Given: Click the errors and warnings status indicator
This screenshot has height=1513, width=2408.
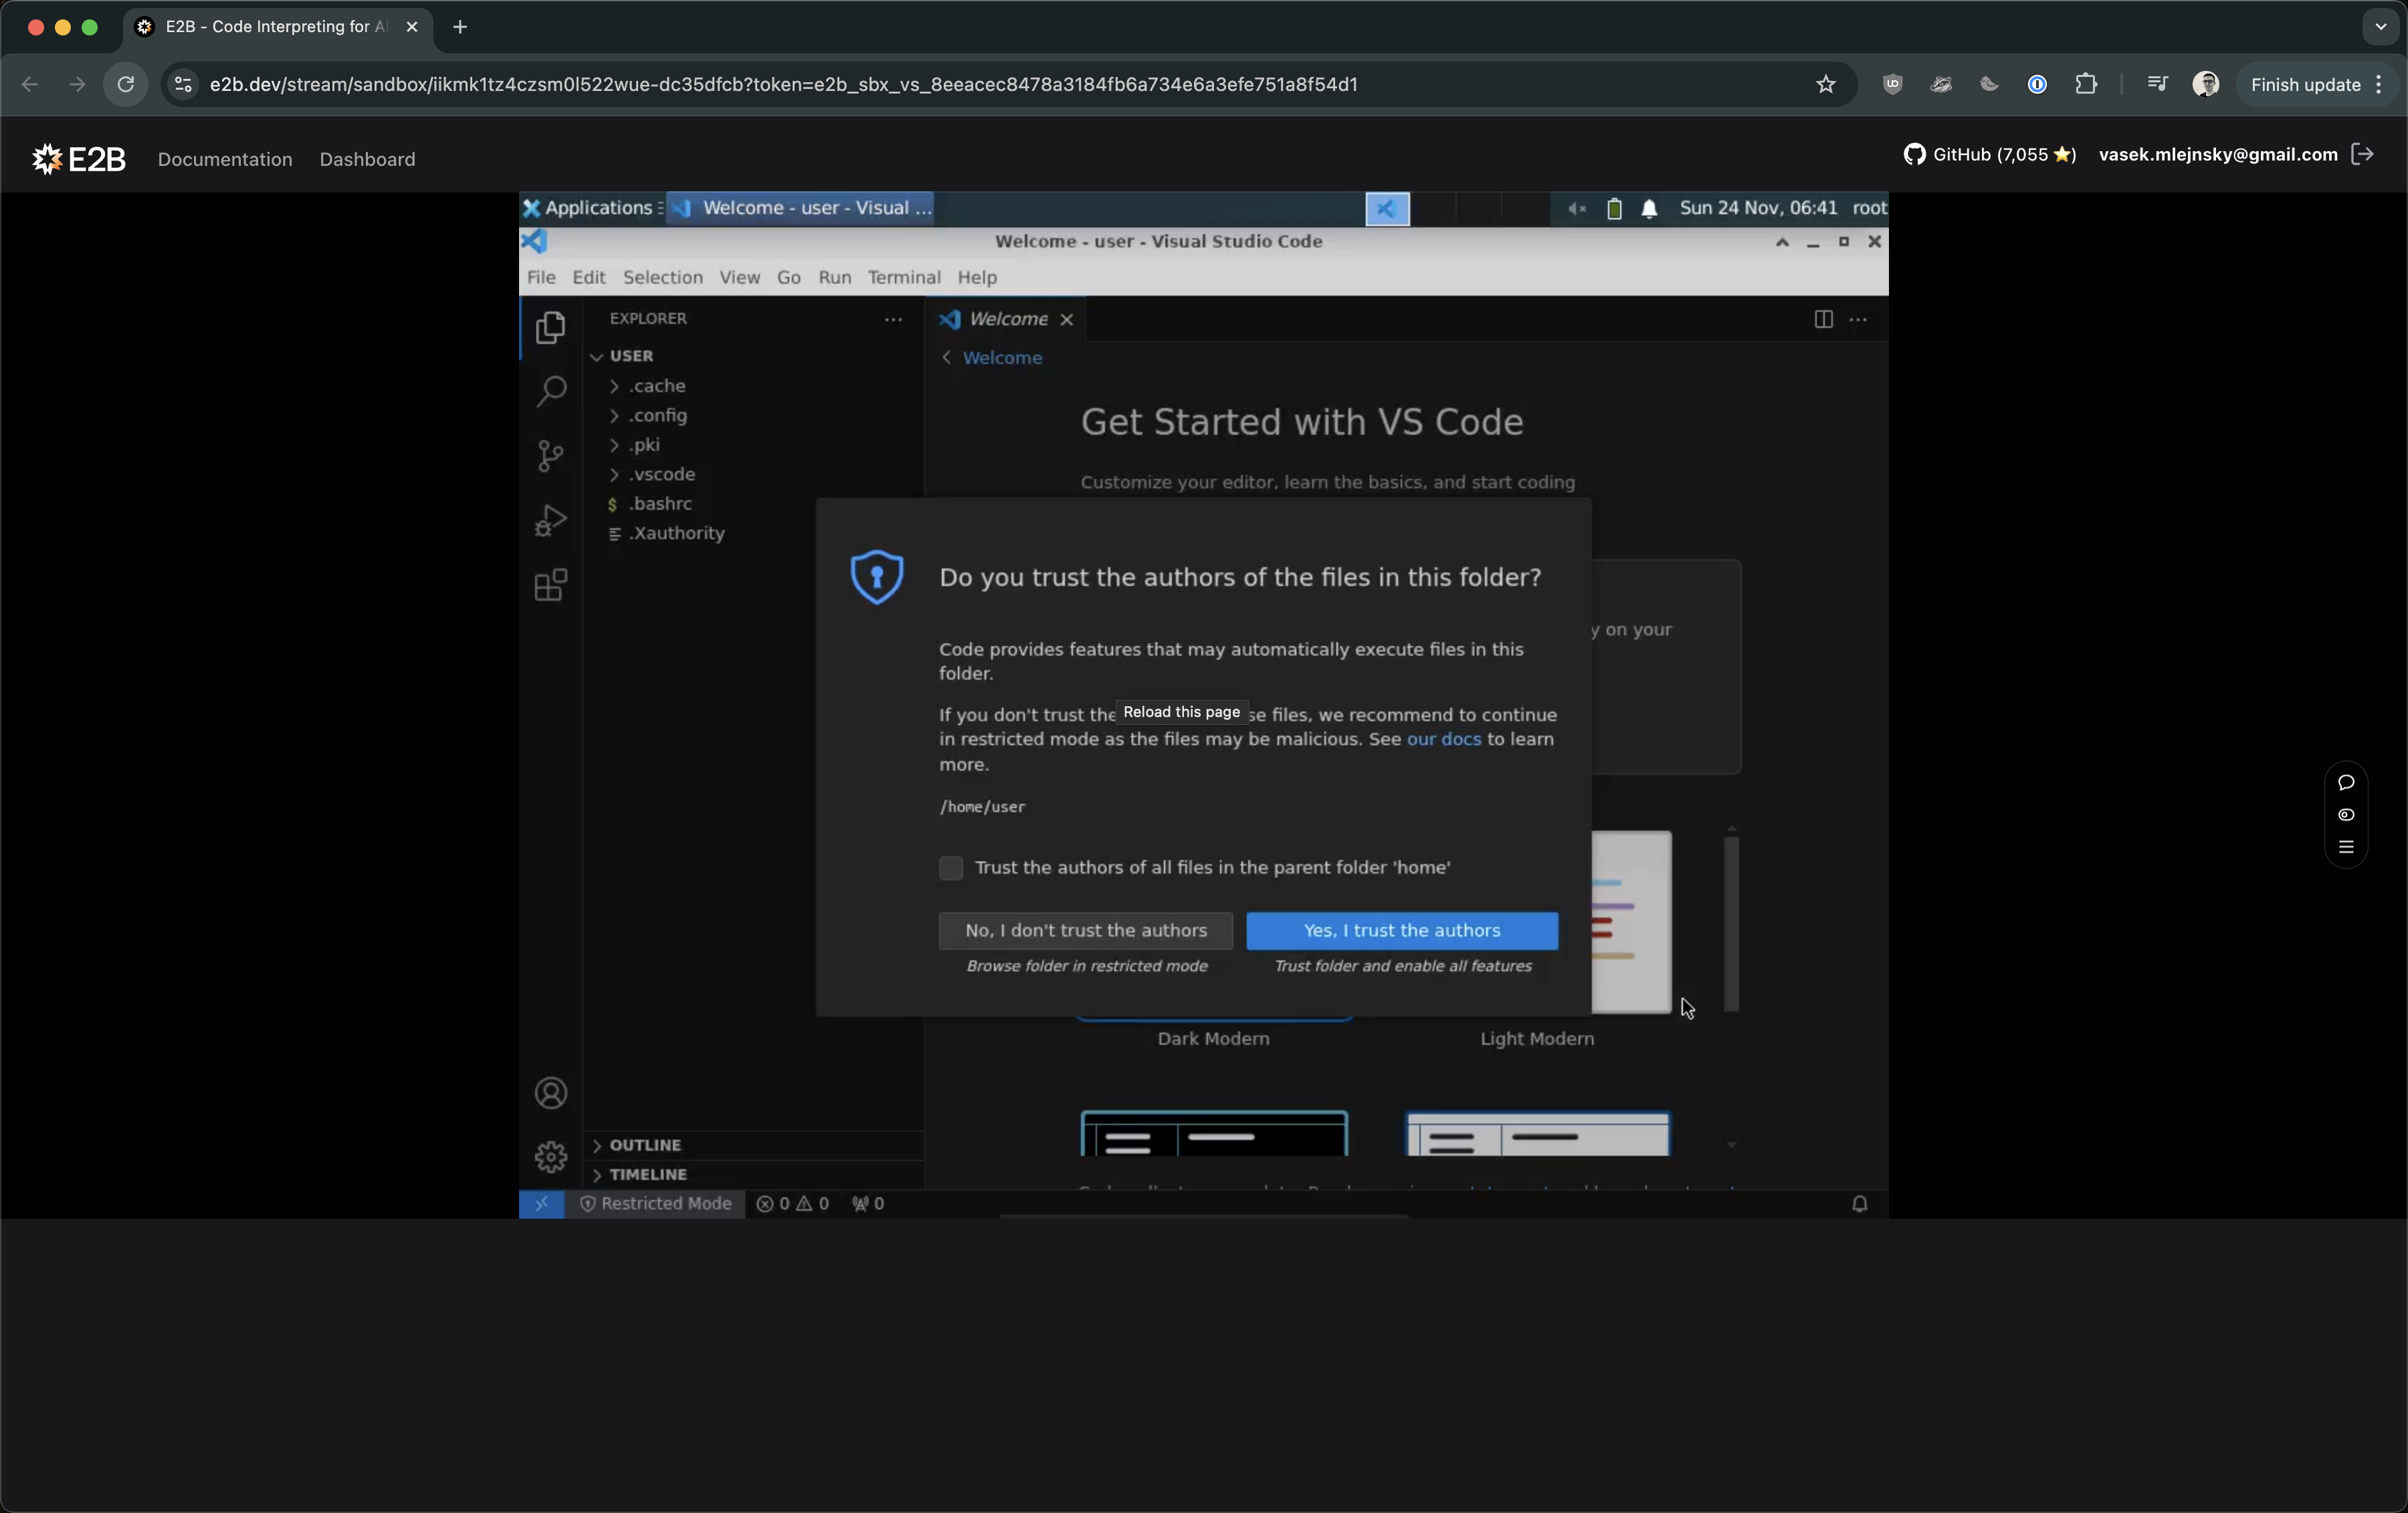Looking at the screenshot, I should [x=792, y=1203].
